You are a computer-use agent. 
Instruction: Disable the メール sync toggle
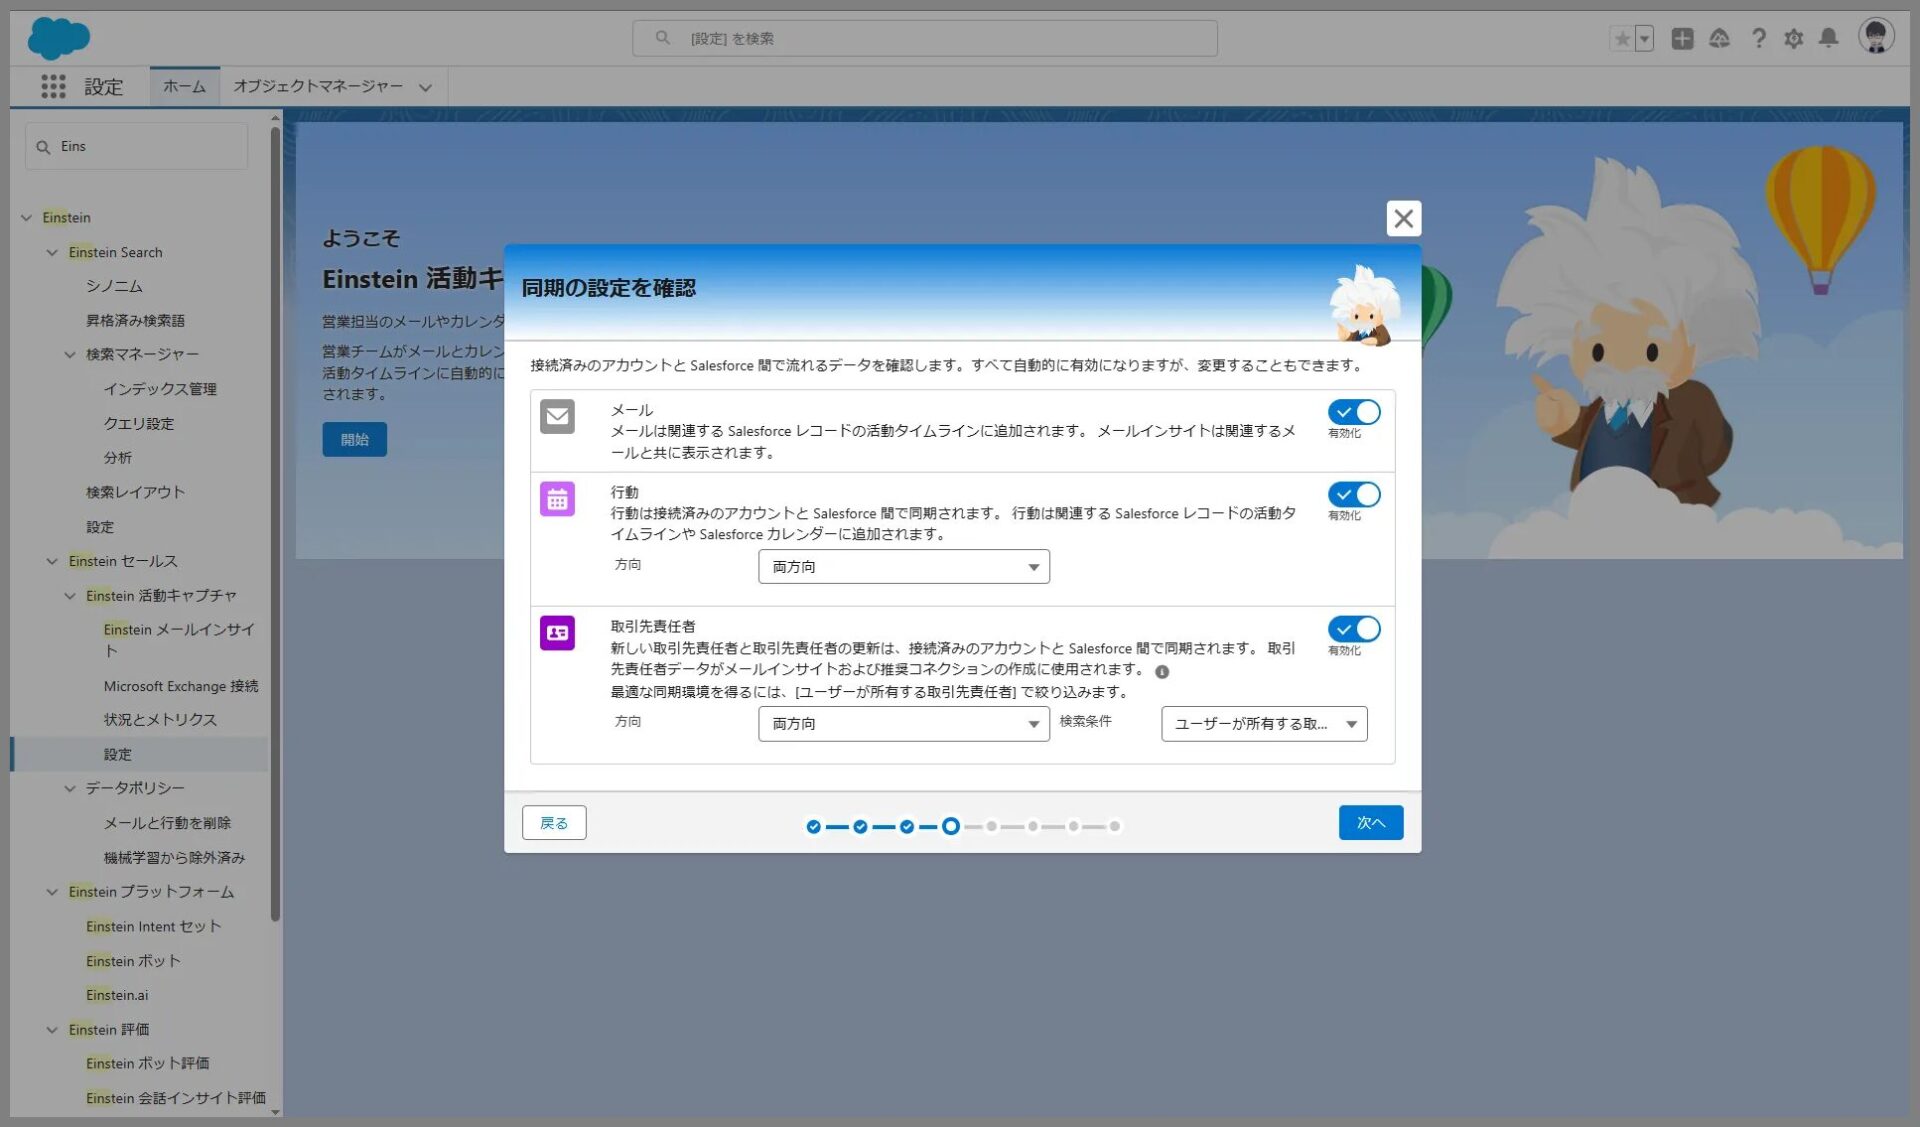[x=1353, y=412]
